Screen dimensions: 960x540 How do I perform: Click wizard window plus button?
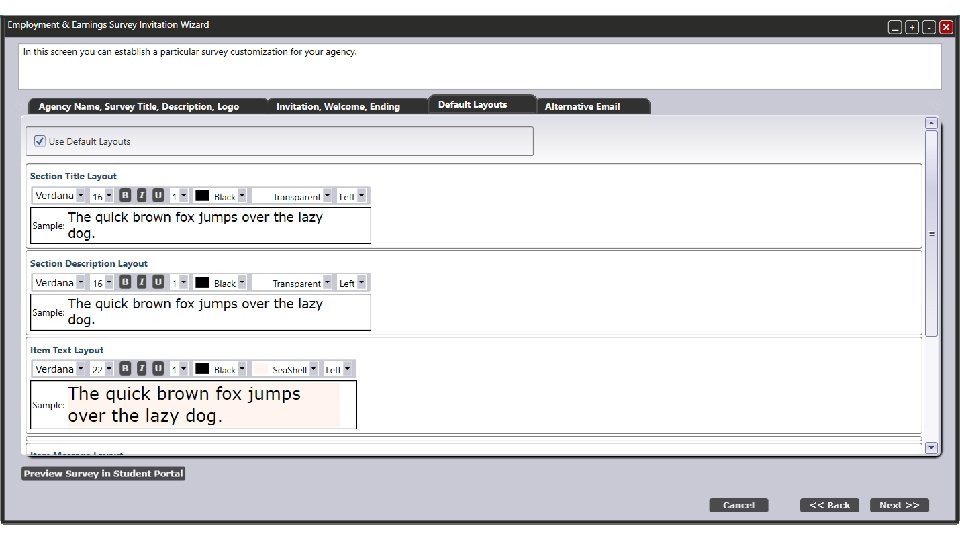[x=912, y=27]
